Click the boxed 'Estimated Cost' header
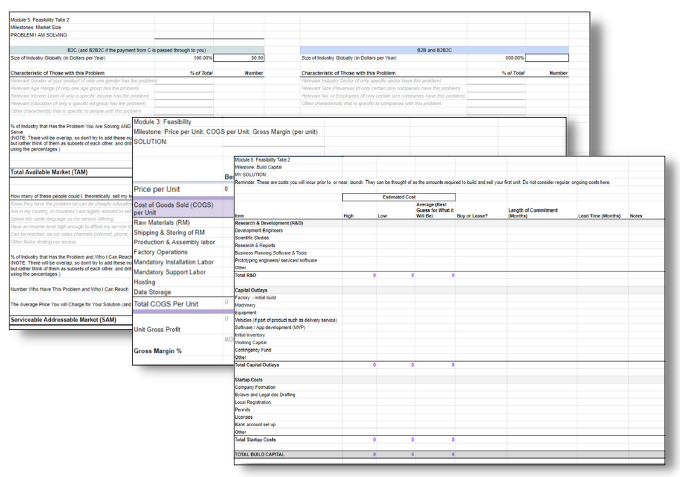Image resolution: width=680 pixels, height=477 pixels. (x=399, y=197)
